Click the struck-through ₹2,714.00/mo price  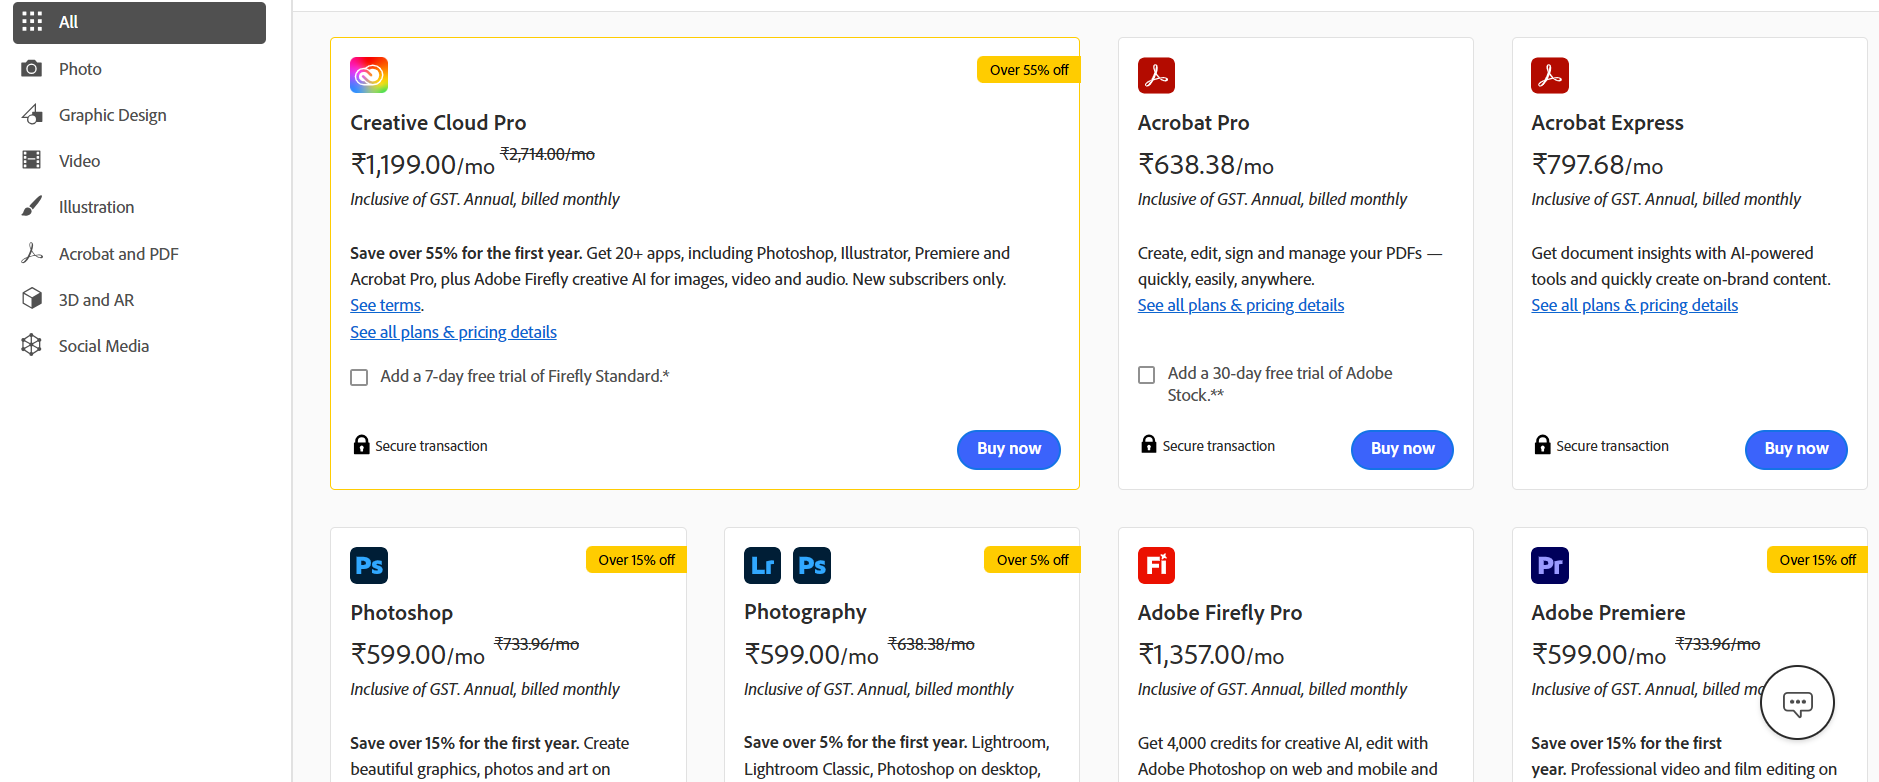[x=547, y=154]
